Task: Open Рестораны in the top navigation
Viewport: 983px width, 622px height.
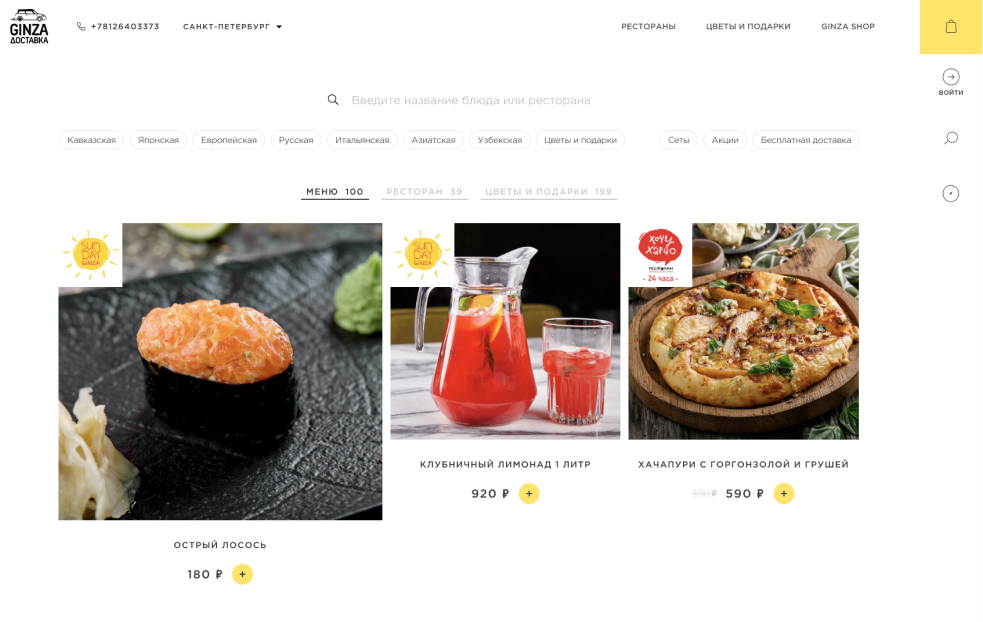Action: pyautogui.click(x=648, y=26)
